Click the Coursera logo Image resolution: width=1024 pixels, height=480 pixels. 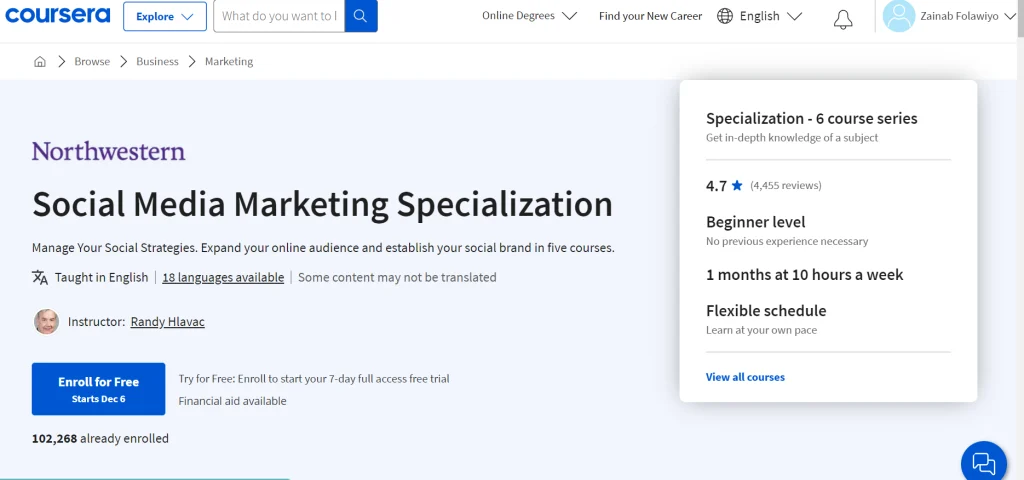pyautogui.click(x=57, y=16)
